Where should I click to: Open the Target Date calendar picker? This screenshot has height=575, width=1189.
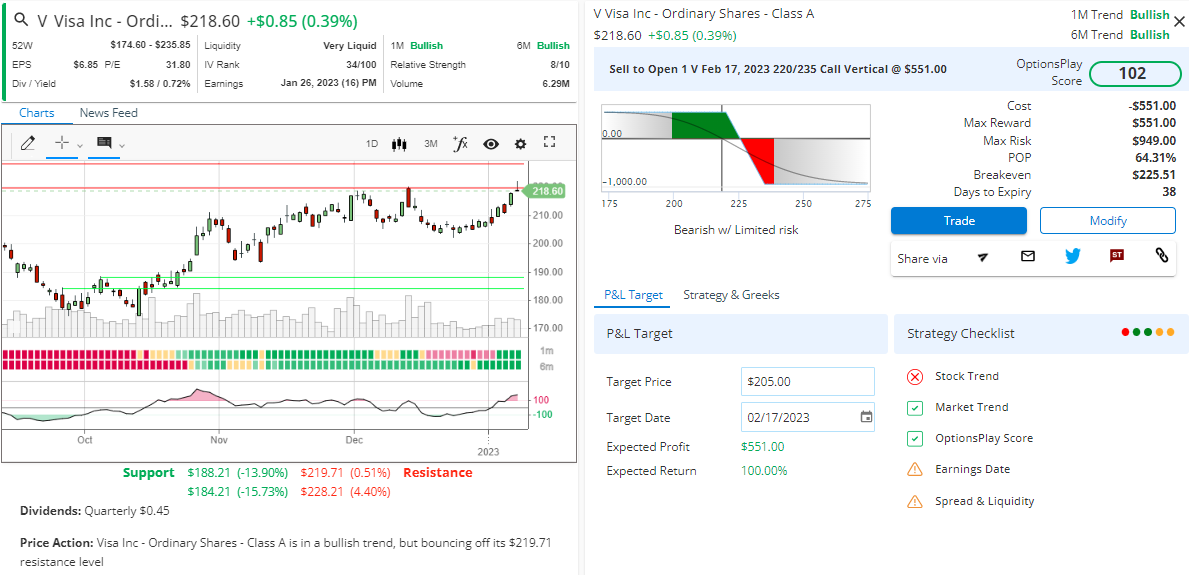[866, 416]
